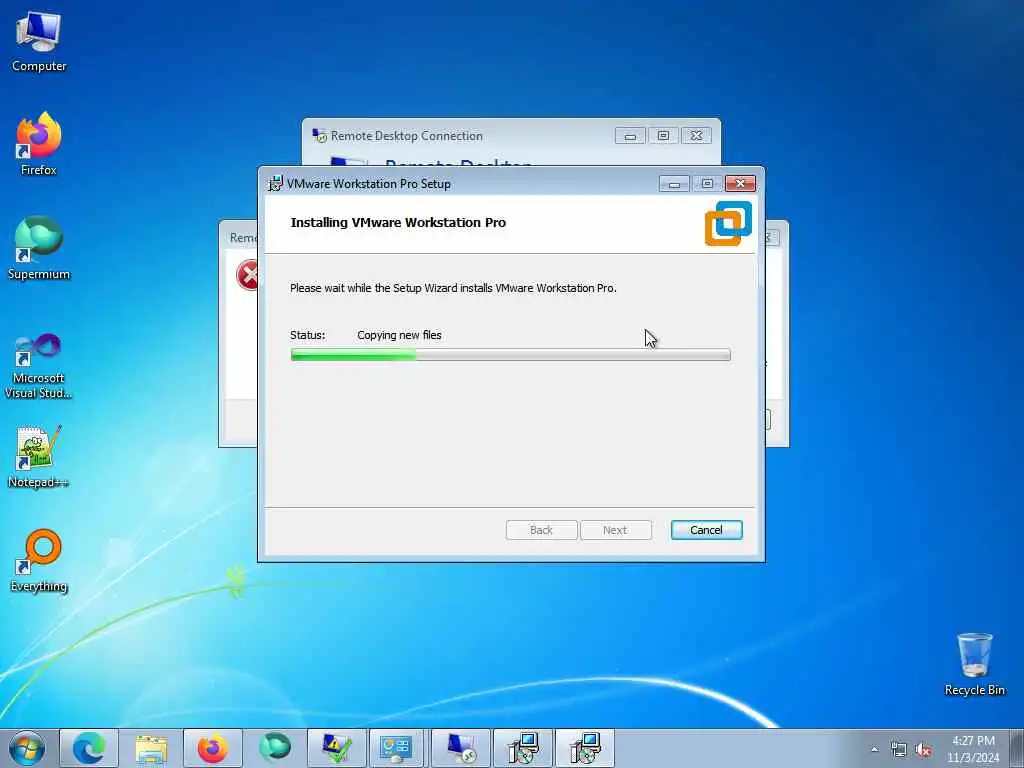This screenshot has width=1024, height=768.
Task: Click the red error icon in background dialog
Action: click(248, 275)
